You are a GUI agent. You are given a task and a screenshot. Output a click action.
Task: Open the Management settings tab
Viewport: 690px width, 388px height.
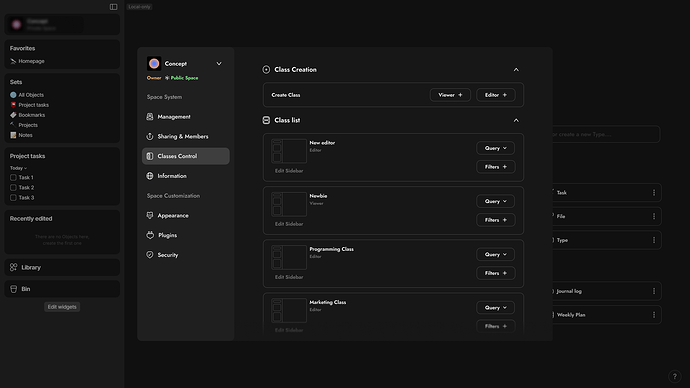click(186, 117)
